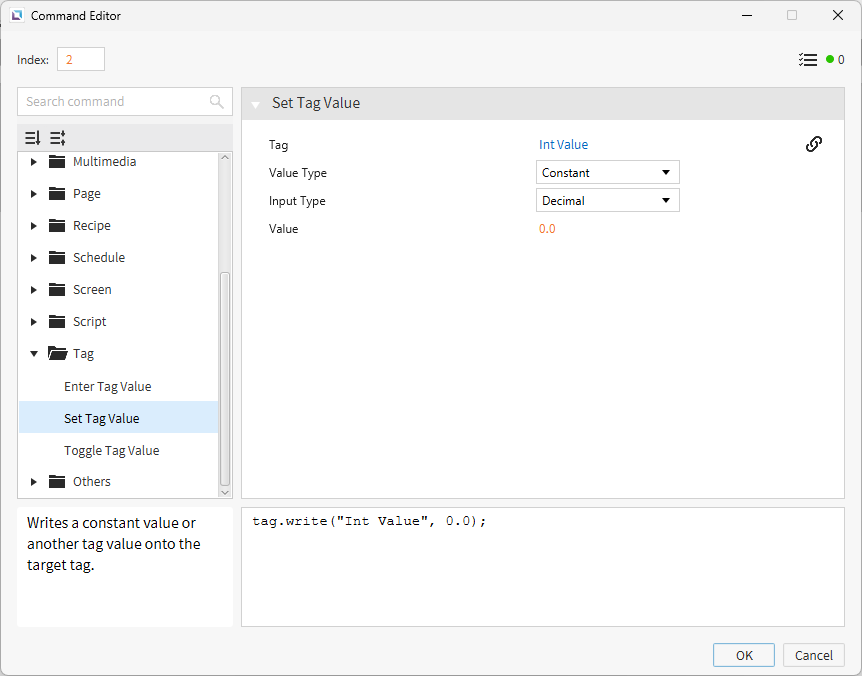This screenshot has width=862, height=676.
Task: Open the Value Type dropdown
Action: pos(607,173)
